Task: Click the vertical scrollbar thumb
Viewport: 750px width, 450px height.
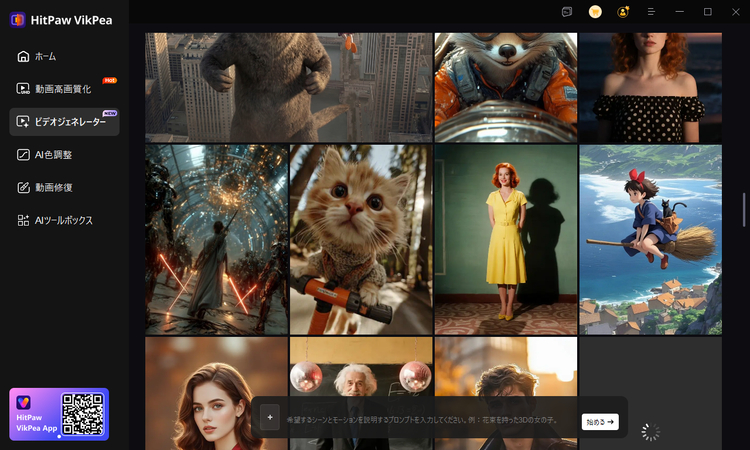Action: click(744, 209)
